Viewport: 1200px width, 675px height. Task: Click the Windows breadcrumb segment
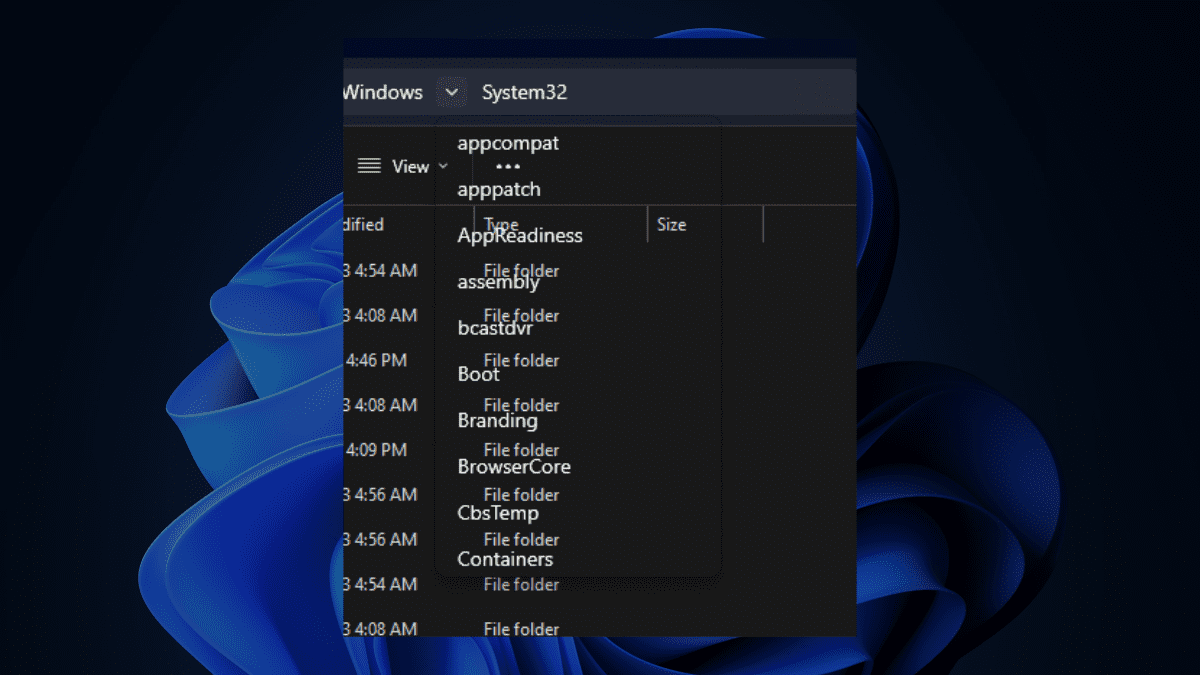pos(384,91)
